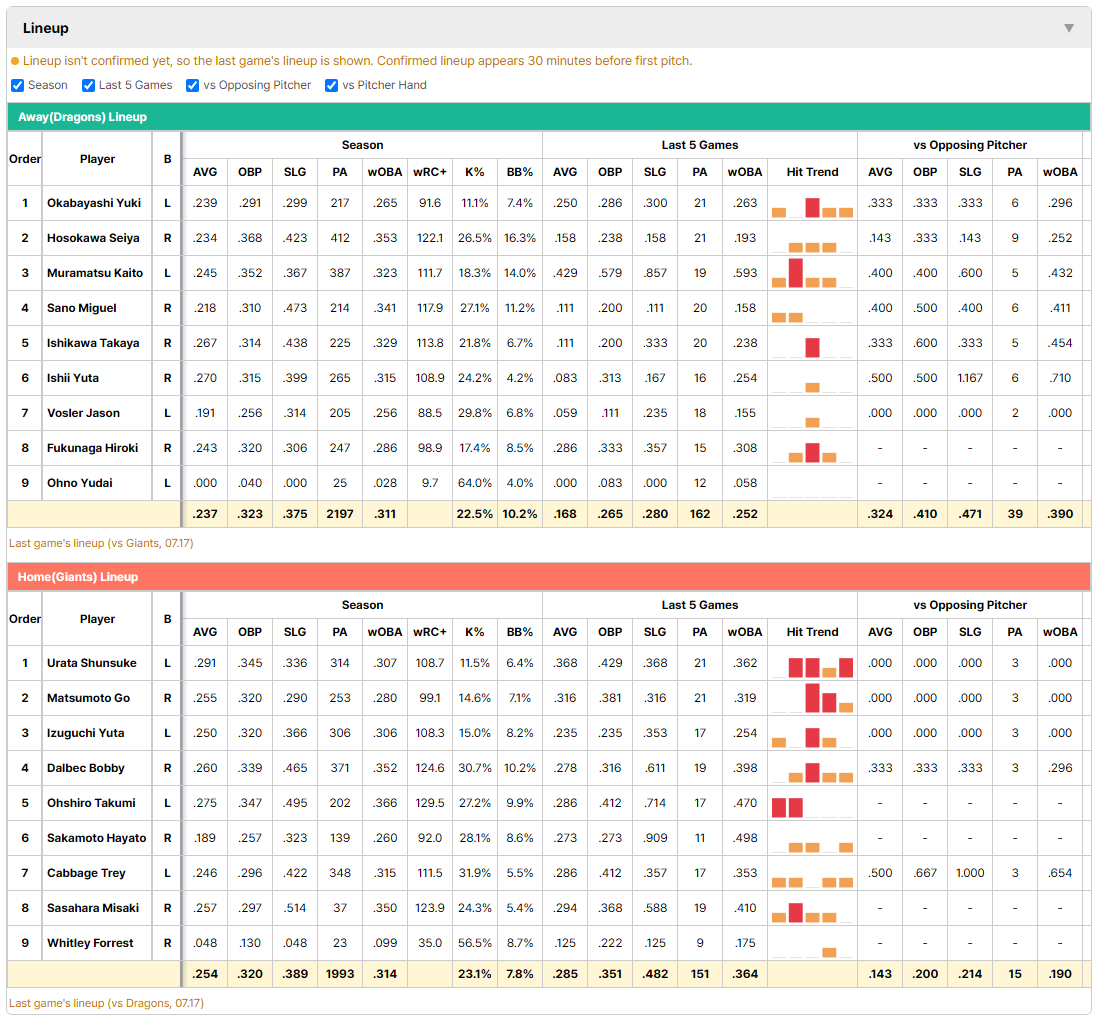Click Urata Shunsuke's hit trend chart
This screenshot has width=1098, height=1021.
pyautogui.click(x=812, y=667)
